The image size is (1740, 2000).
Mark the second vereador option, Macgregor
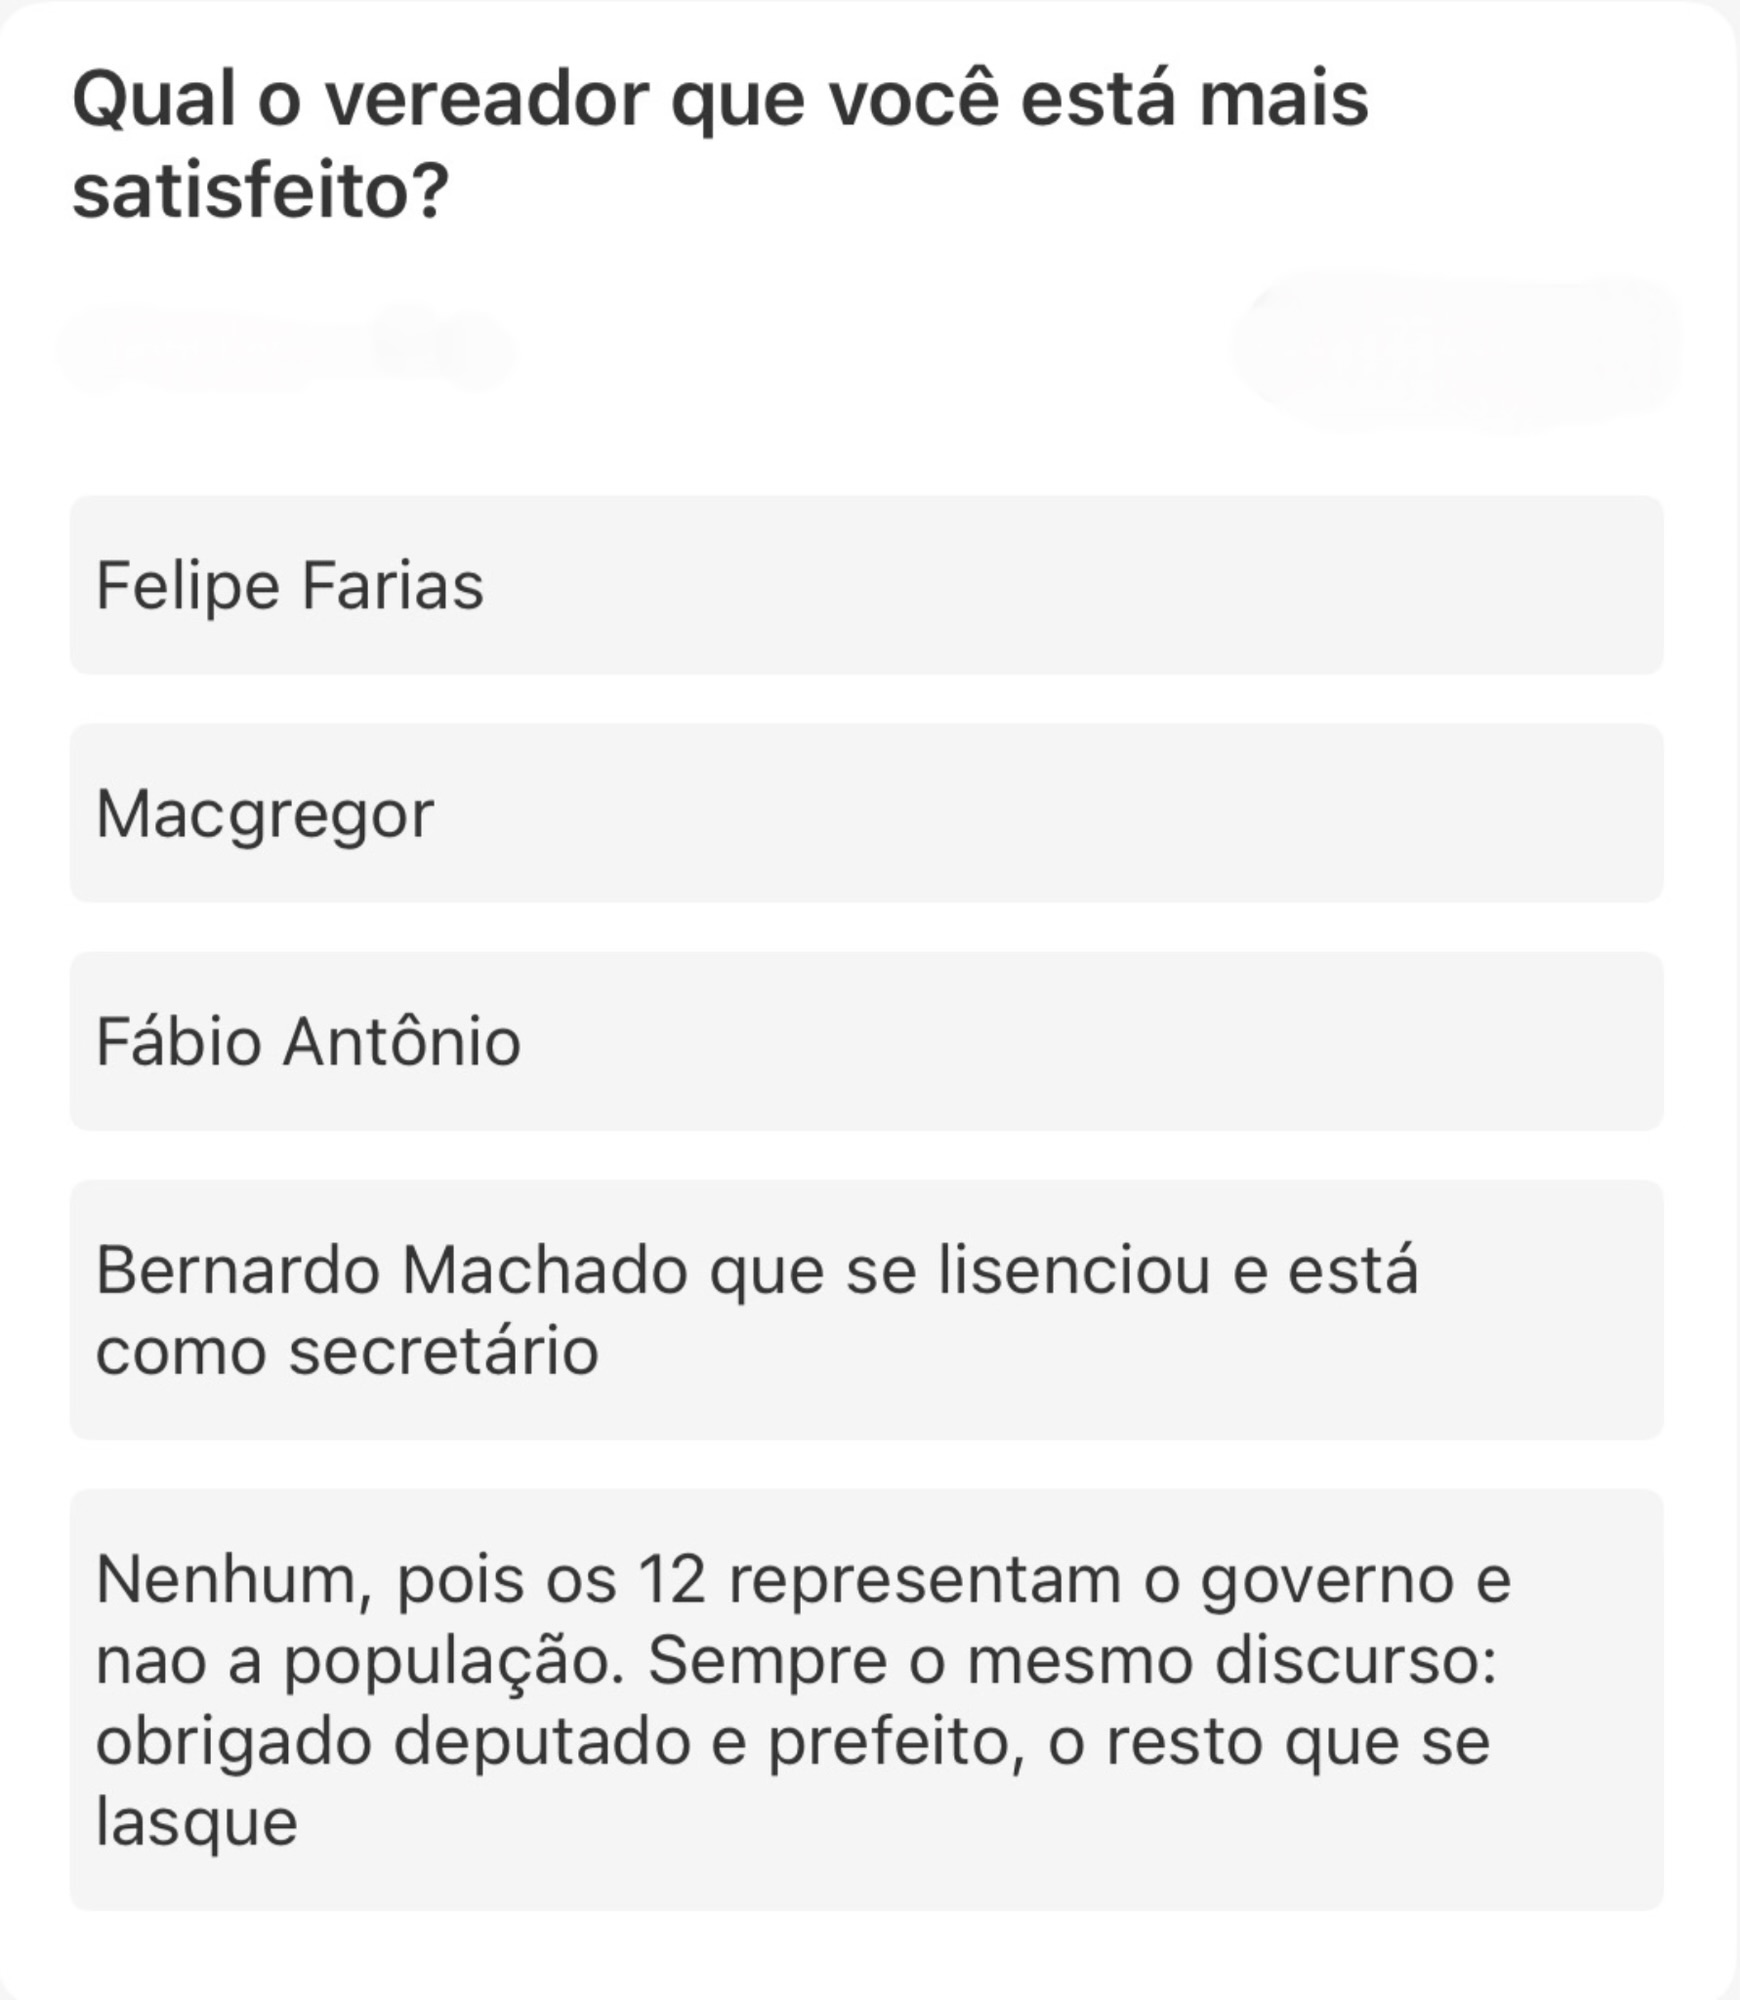tap(866, 813)
